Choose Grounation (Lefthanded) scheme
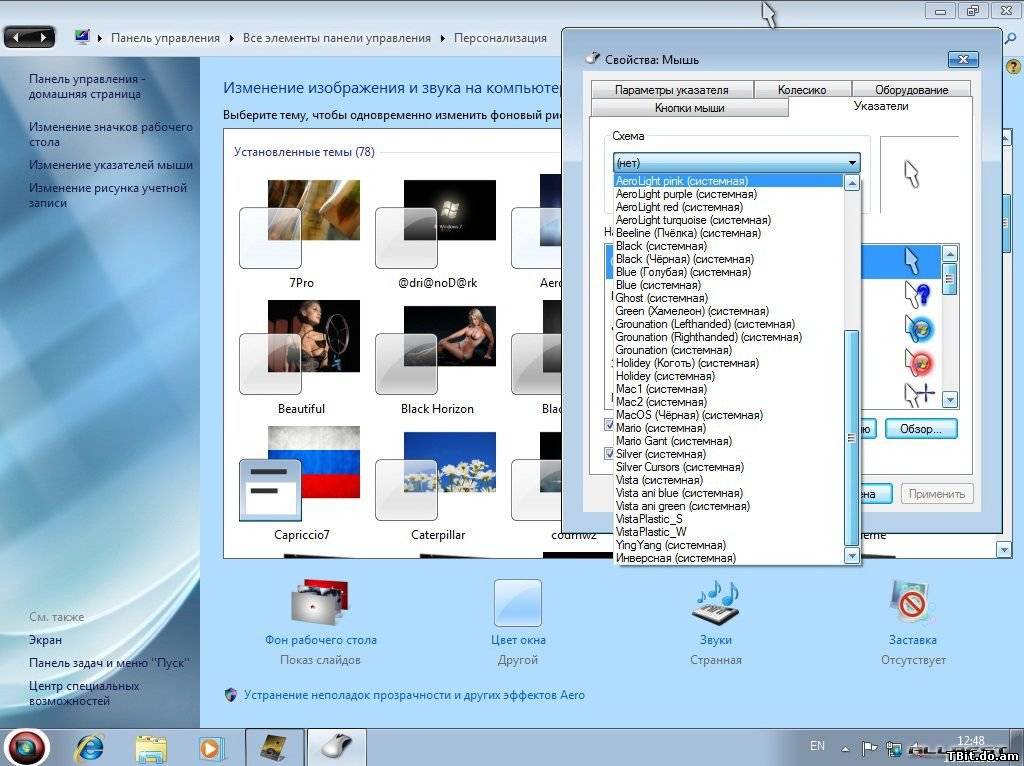 (x=728, y=324)
